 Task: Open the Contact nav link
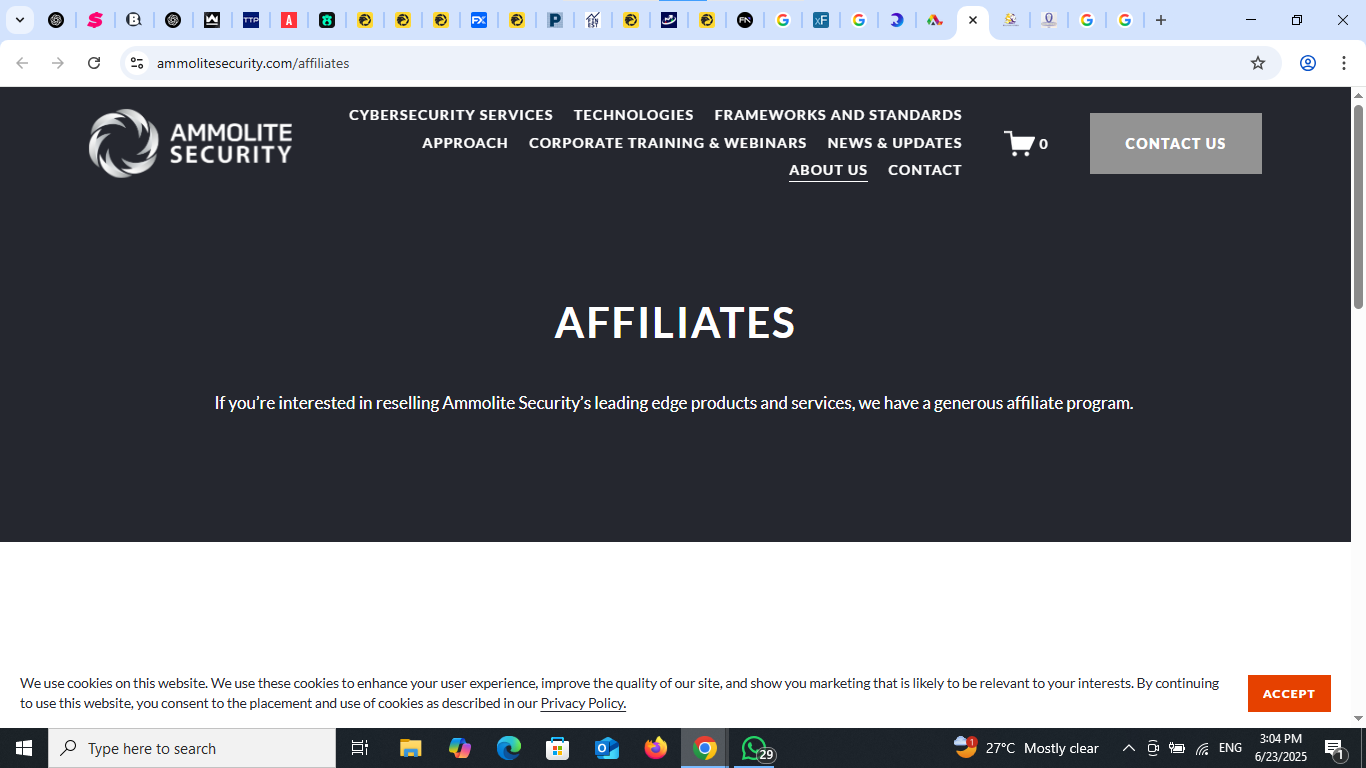pos(925,170)
